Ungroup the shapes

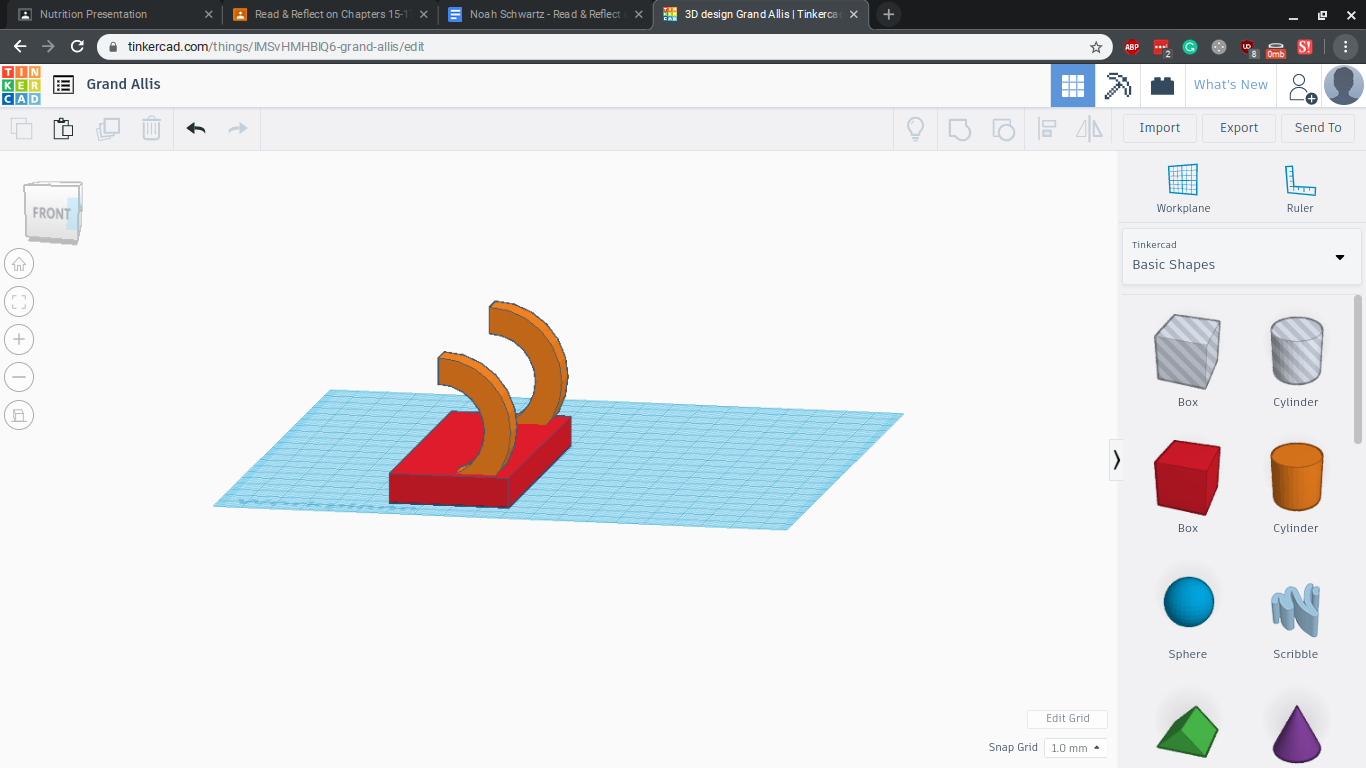point(1003,128)
